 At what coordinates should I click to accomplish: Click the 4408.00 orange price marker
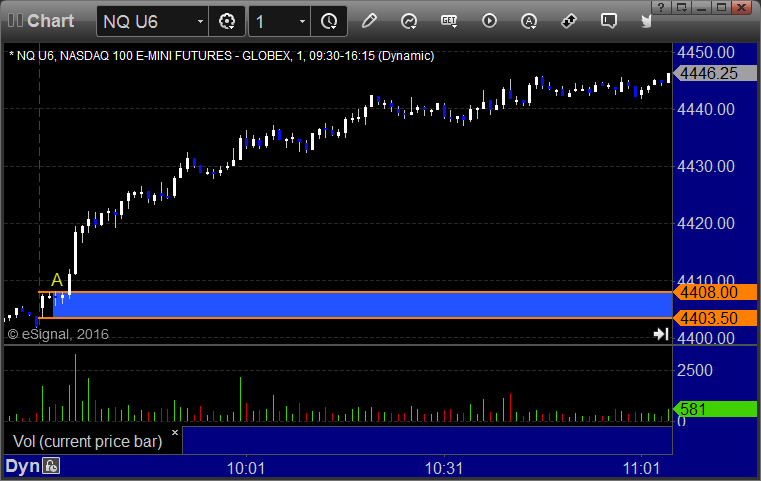coord(715,292)
